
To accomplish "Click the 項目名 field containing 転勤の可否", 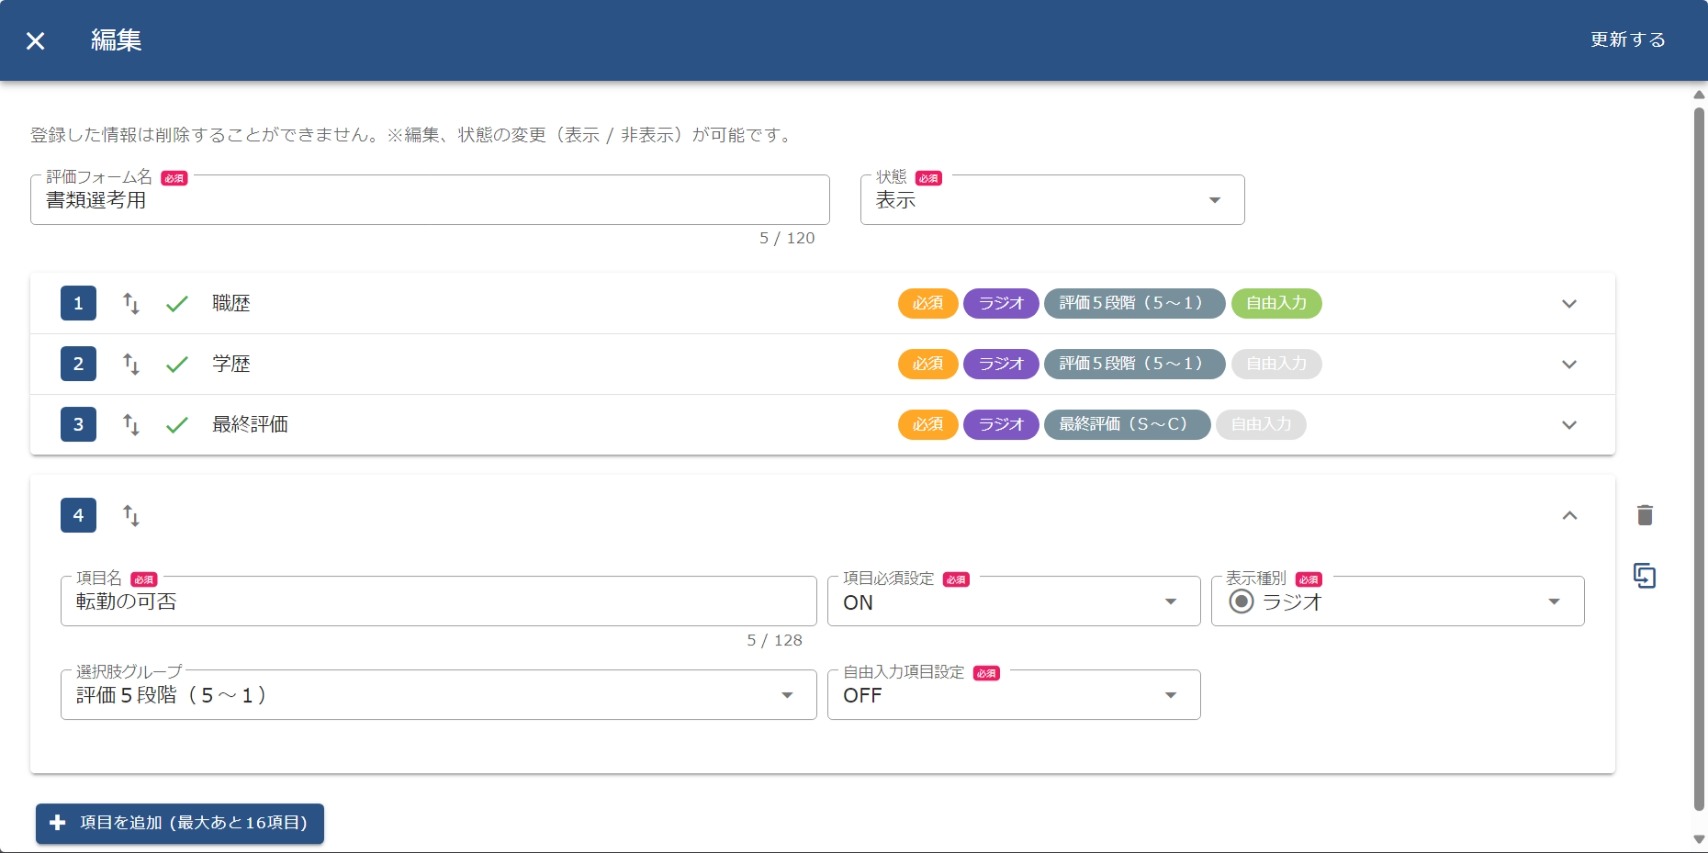I will click(x=438, y=602).
